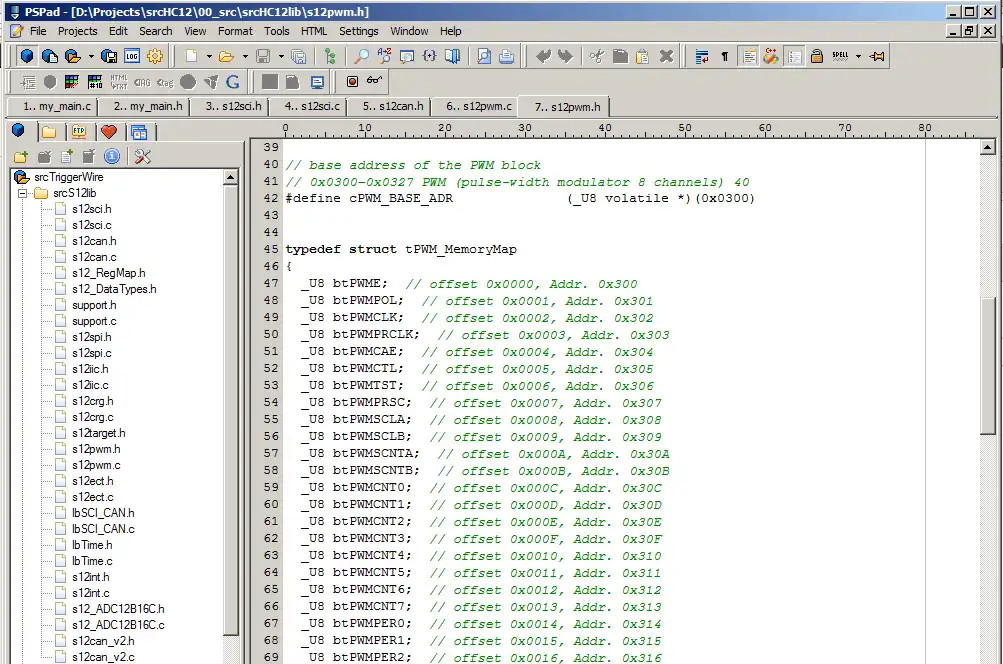Click the blue info icon in the project panel
The width and height of the screenshot is (1003, 664).
click(x=111, y=156)
